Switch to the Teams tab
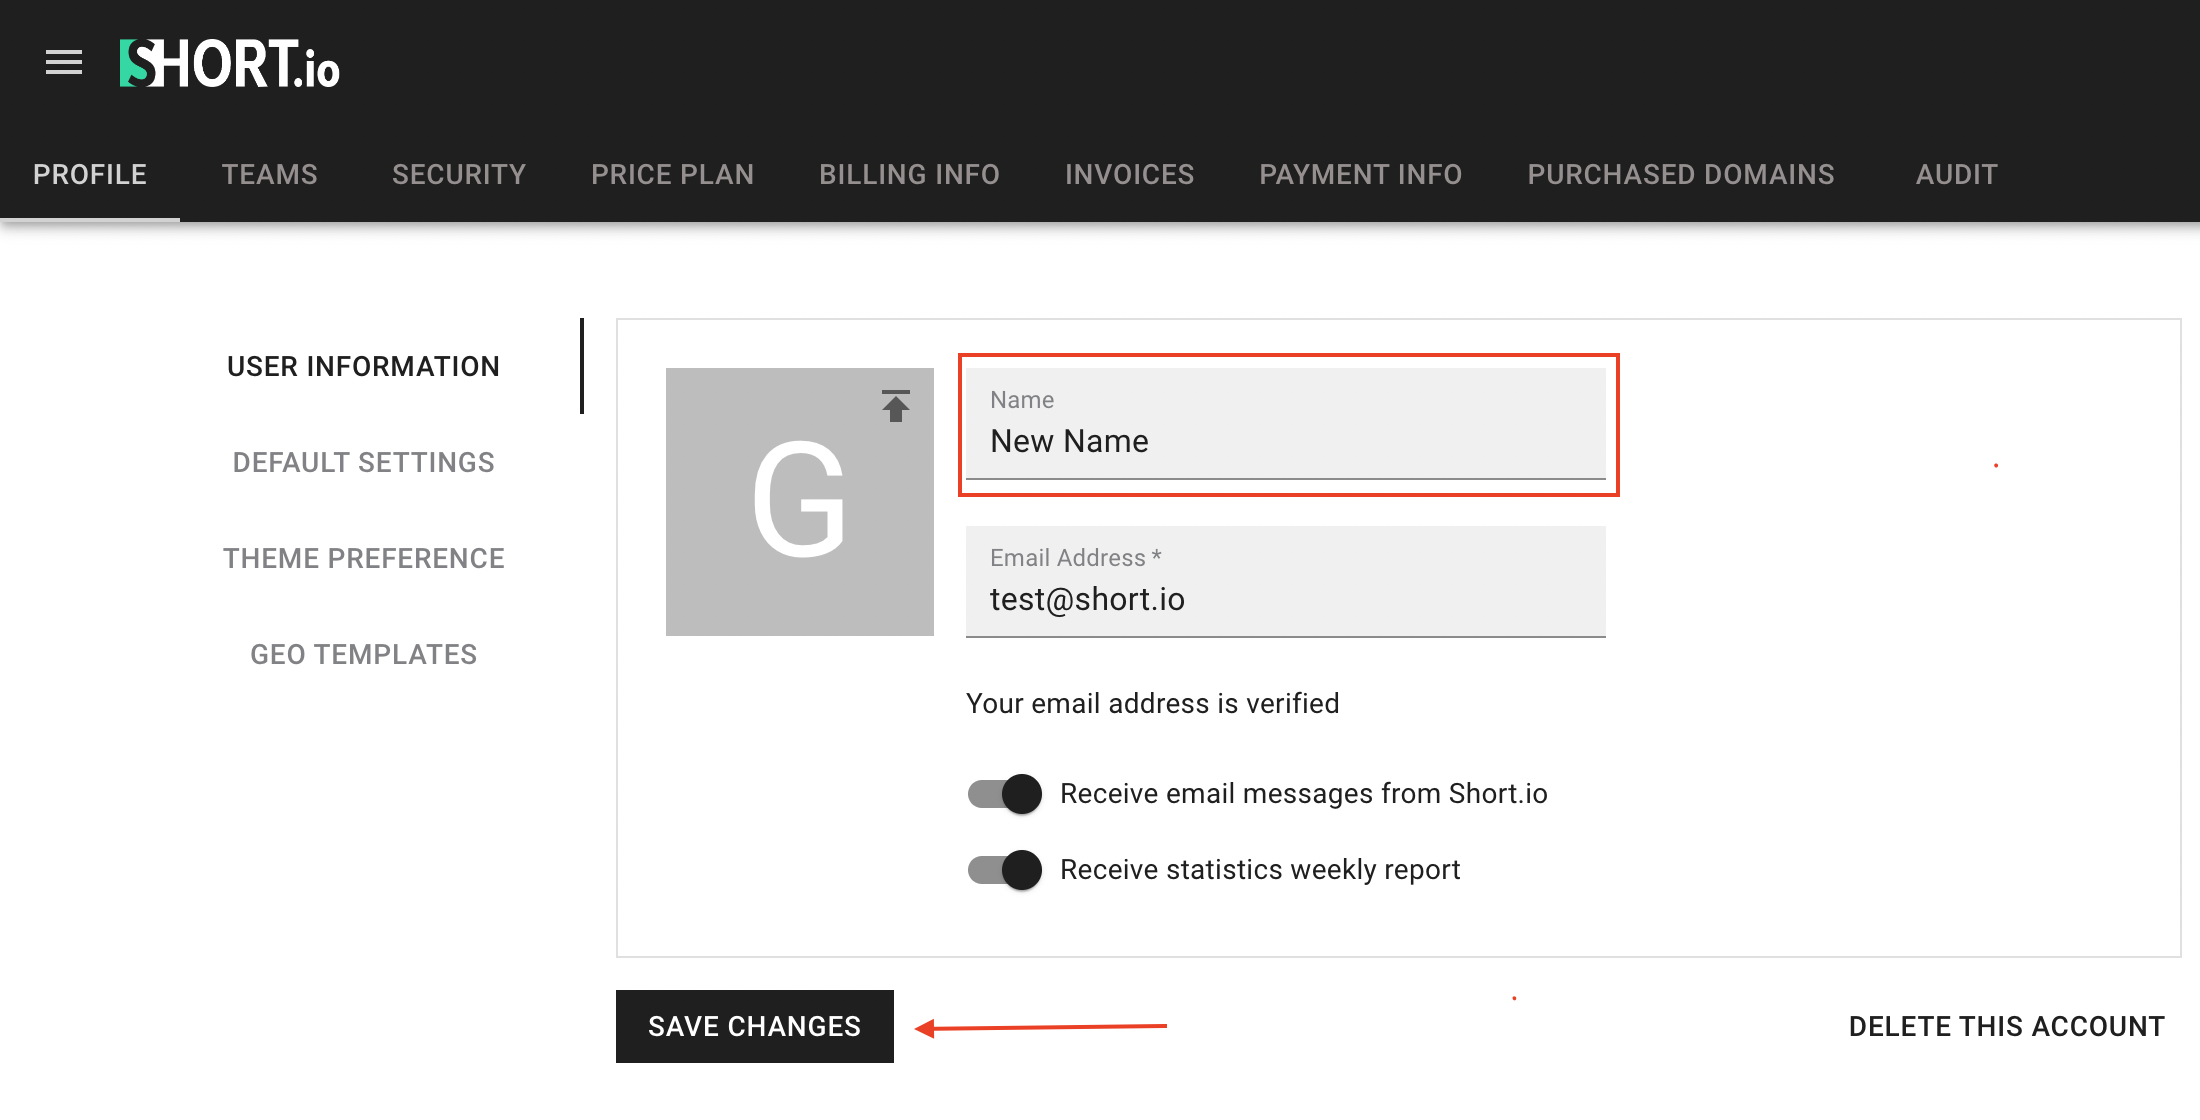 coord(269,175)
